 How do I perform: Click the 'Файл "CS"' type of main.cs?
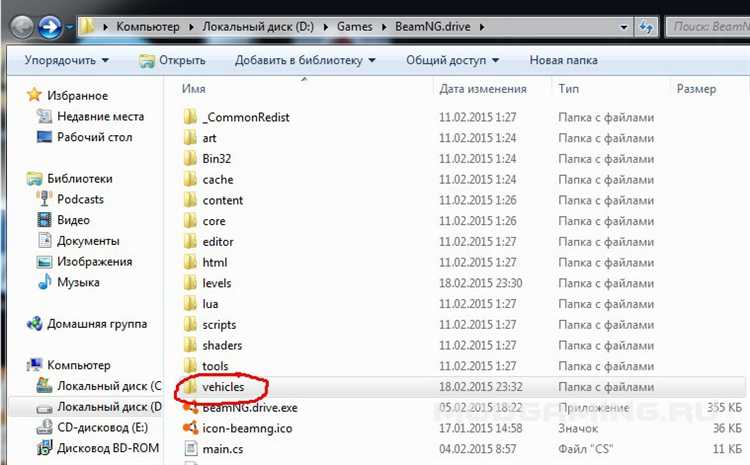(x=585, y=449)
